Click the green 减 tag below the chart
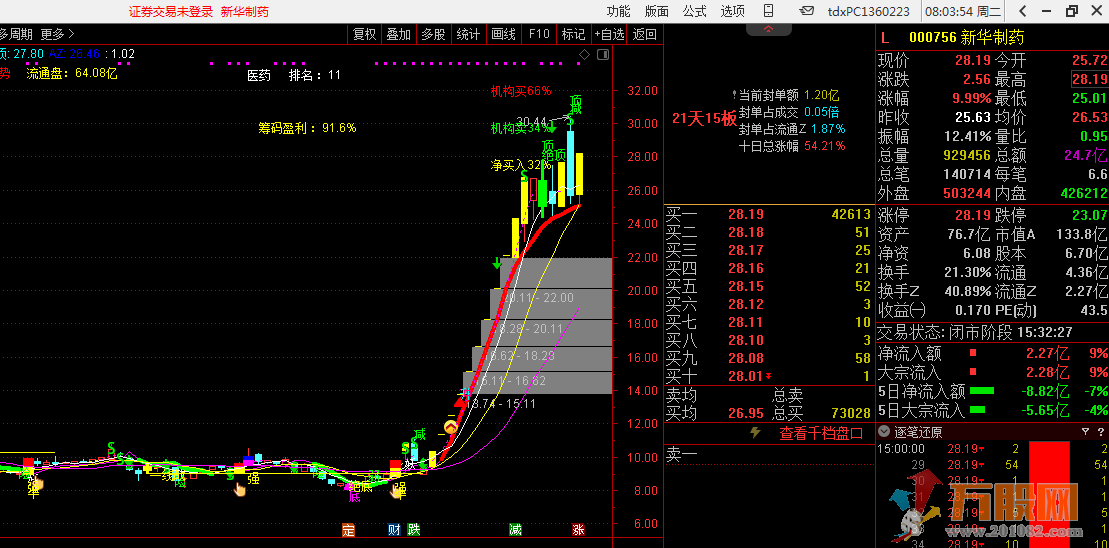1109x548 pixels. (x=516, y=530)
